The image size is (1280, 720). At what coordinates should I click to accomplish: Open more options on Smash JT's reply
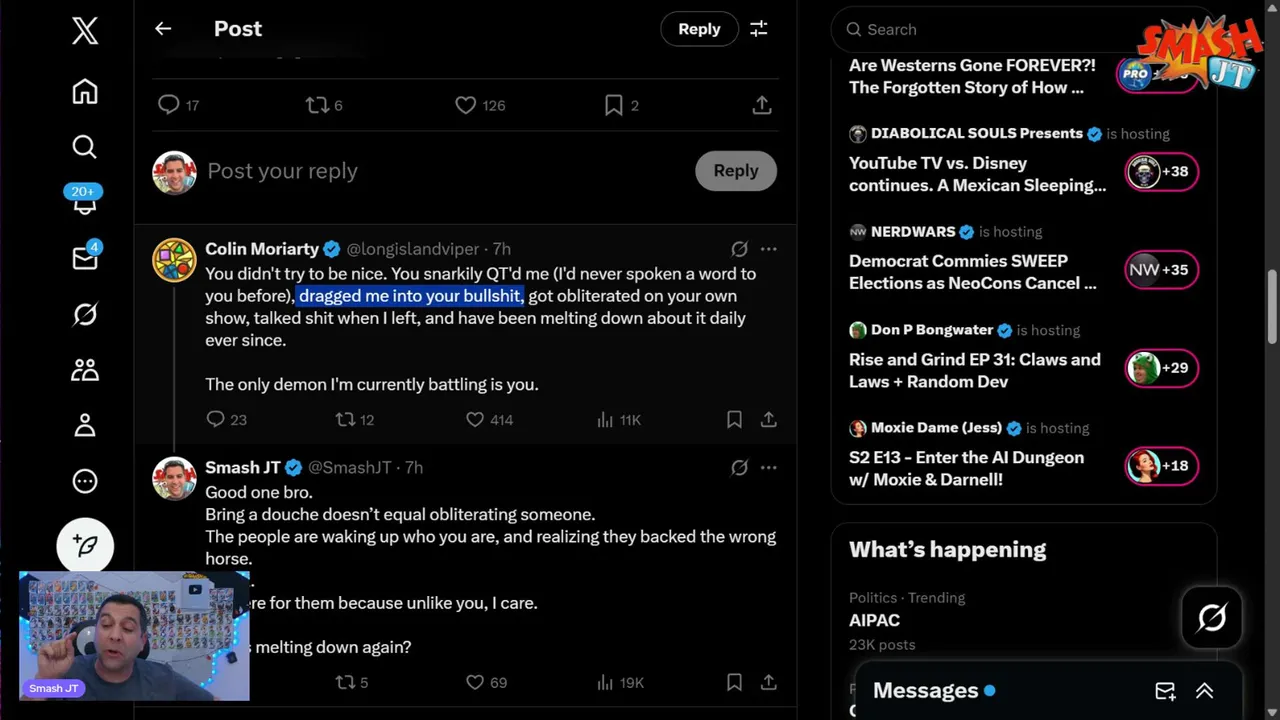point(768,467)
